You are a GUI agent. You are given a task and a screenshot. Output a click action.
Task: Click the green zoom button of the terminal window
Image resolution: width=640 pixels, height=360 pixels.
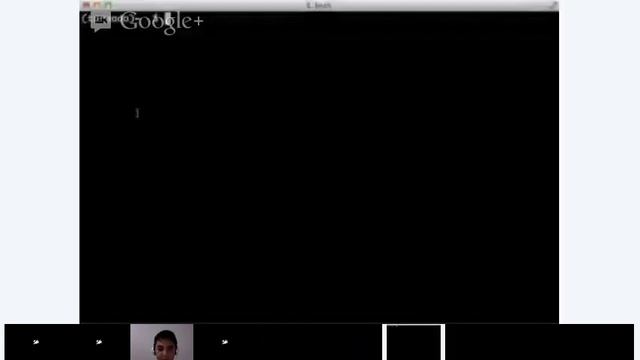tap(108, 5)
